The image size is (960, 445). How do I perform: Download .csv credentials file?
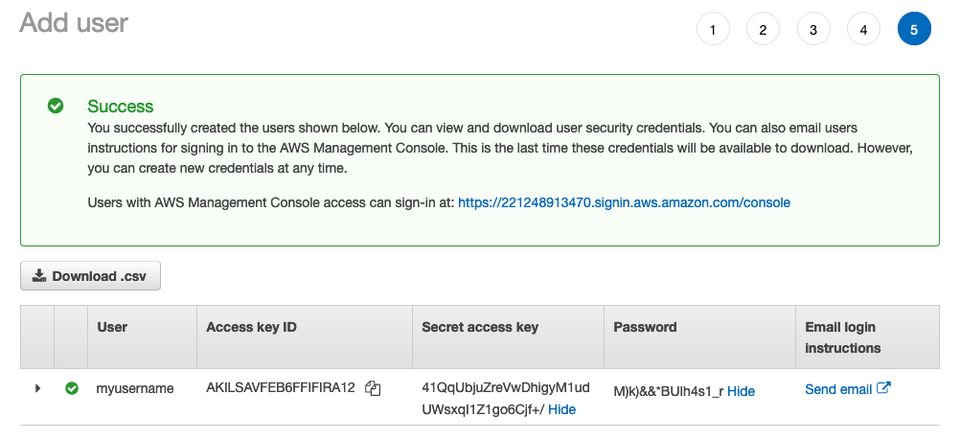coord(91,276)
